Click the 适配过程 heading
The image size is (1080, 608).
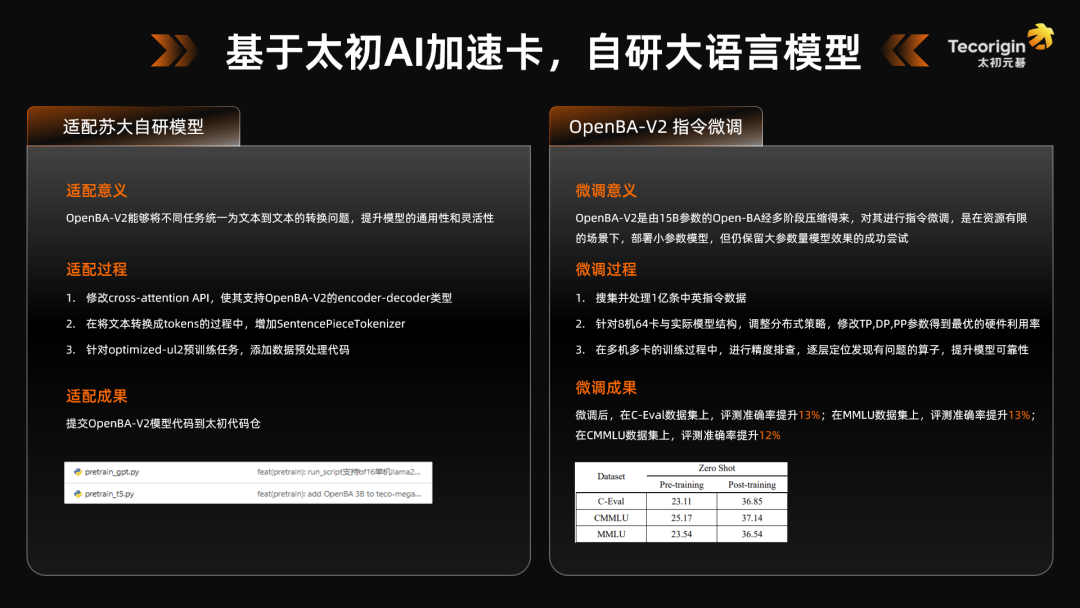tap(97, 269)
